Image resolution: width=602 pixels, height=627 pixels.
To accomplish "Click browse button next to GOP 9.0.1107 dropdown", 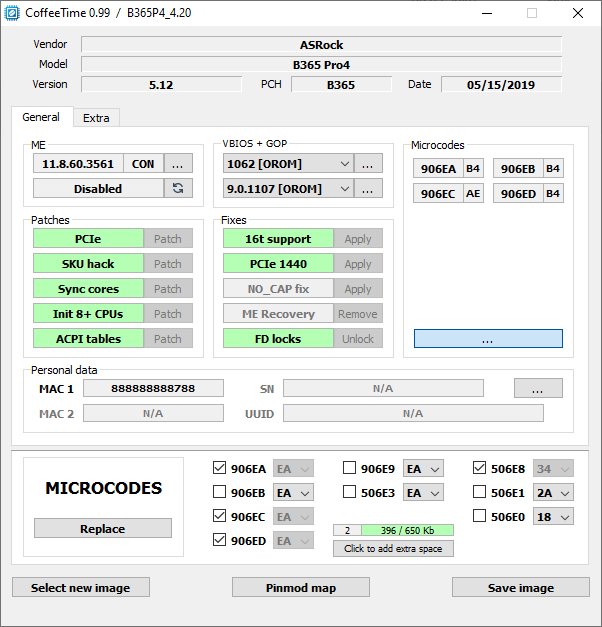I will pyautogui.click(x=368, y=188).
